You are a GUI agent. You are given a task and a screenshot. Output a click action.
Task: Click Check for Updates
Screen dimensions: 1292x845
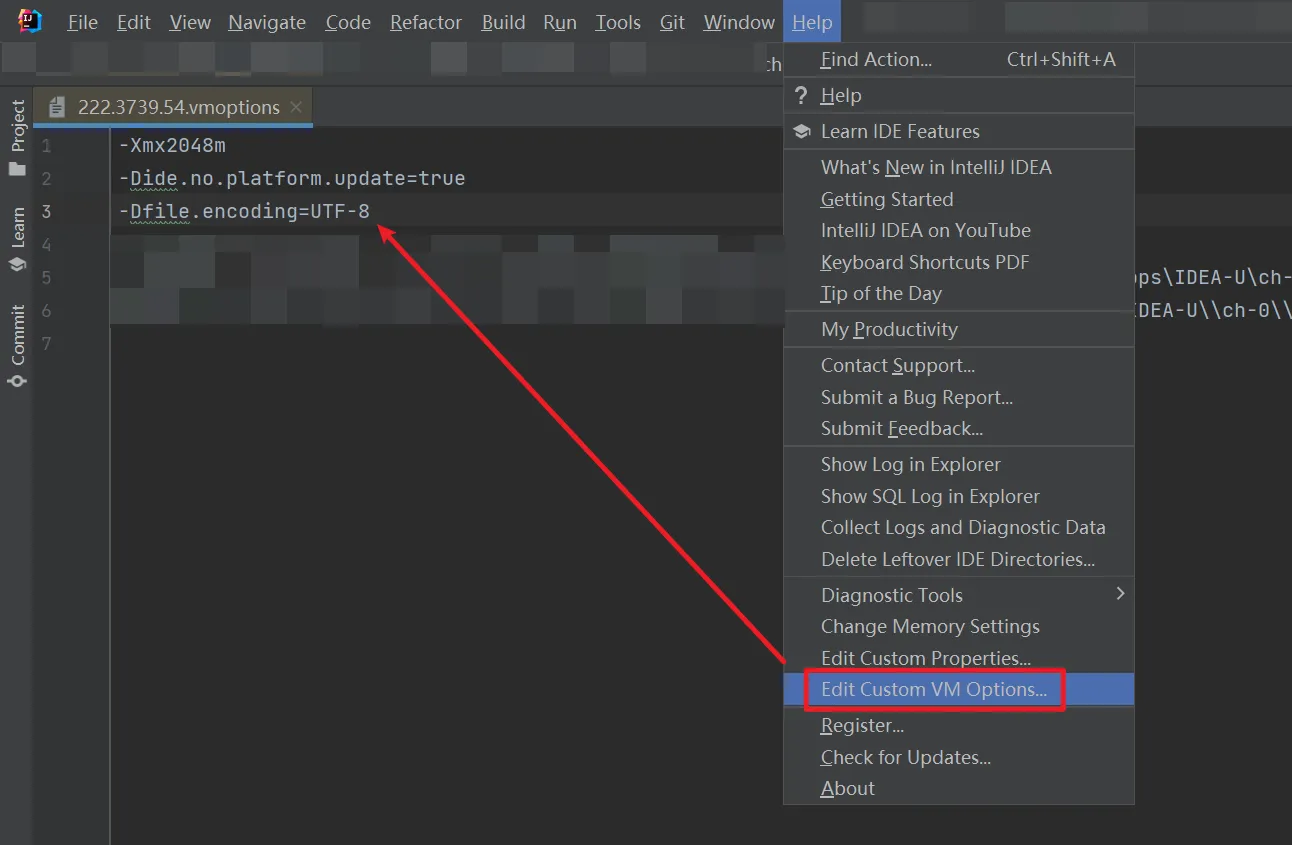point(905,757)
